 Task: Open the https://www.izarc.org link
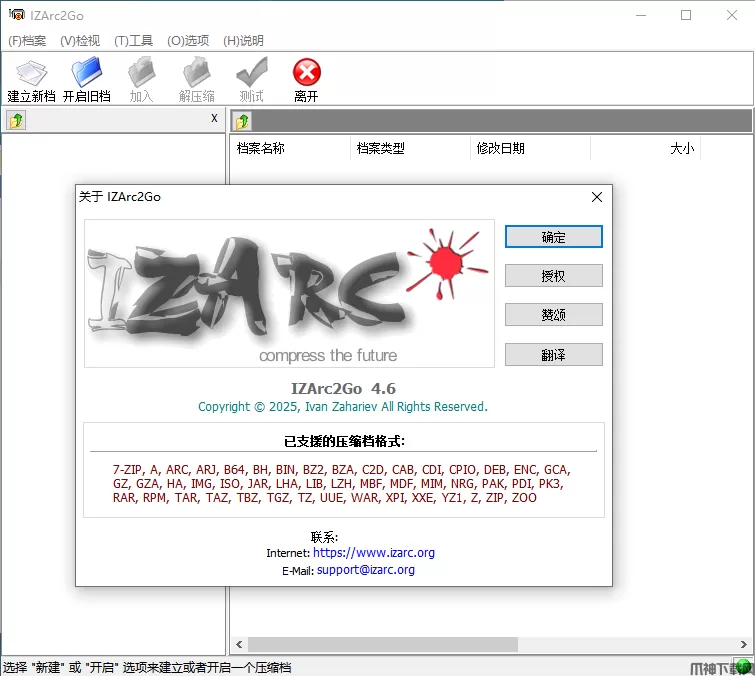pos(374,553)
